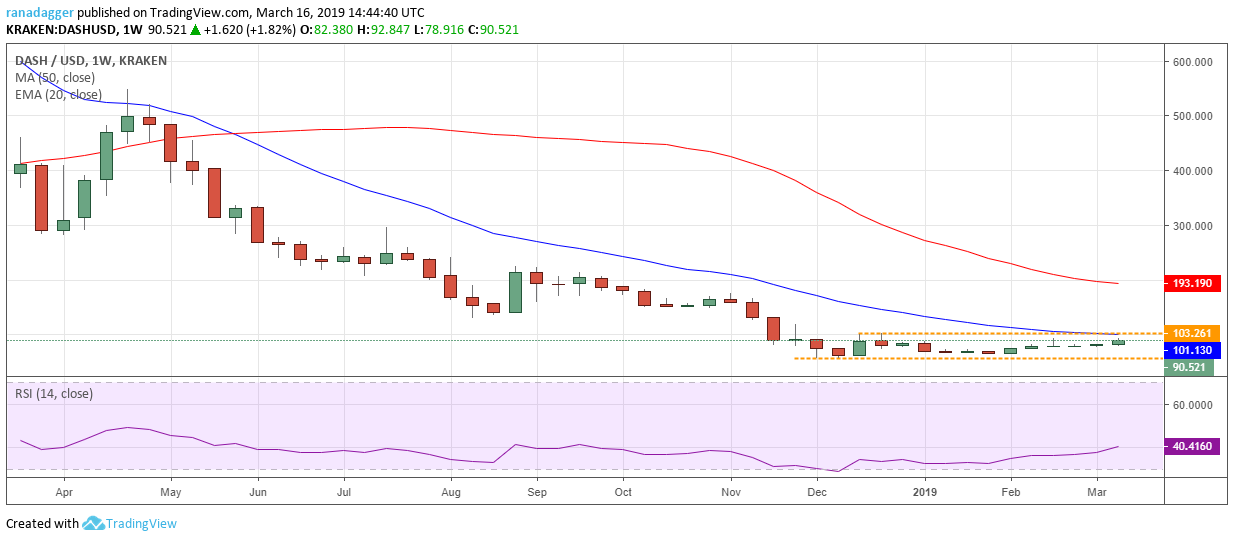1234x541 pixels.
Task: Click the blue 101.130 EMA price tag
Action: (x=1192, y=350)
